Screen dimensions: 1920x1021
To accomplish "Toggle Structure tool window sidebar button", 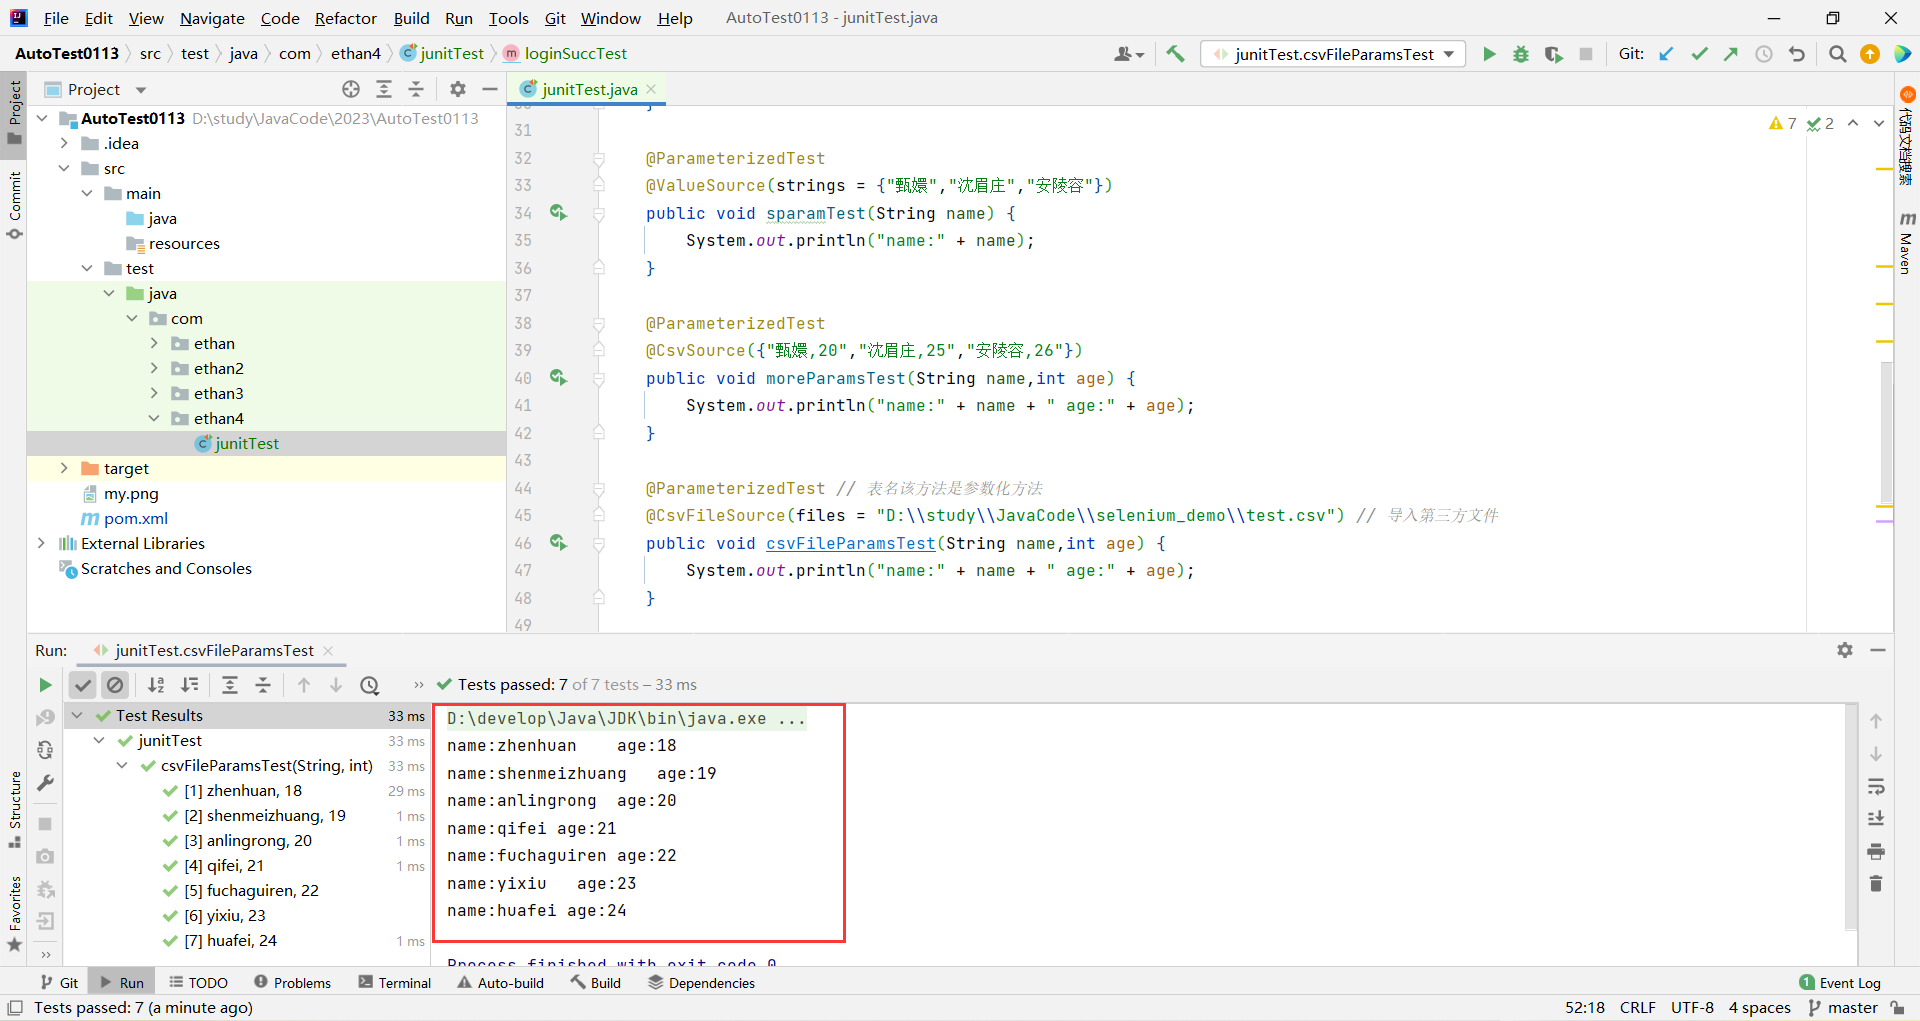I will click(14, 808).
